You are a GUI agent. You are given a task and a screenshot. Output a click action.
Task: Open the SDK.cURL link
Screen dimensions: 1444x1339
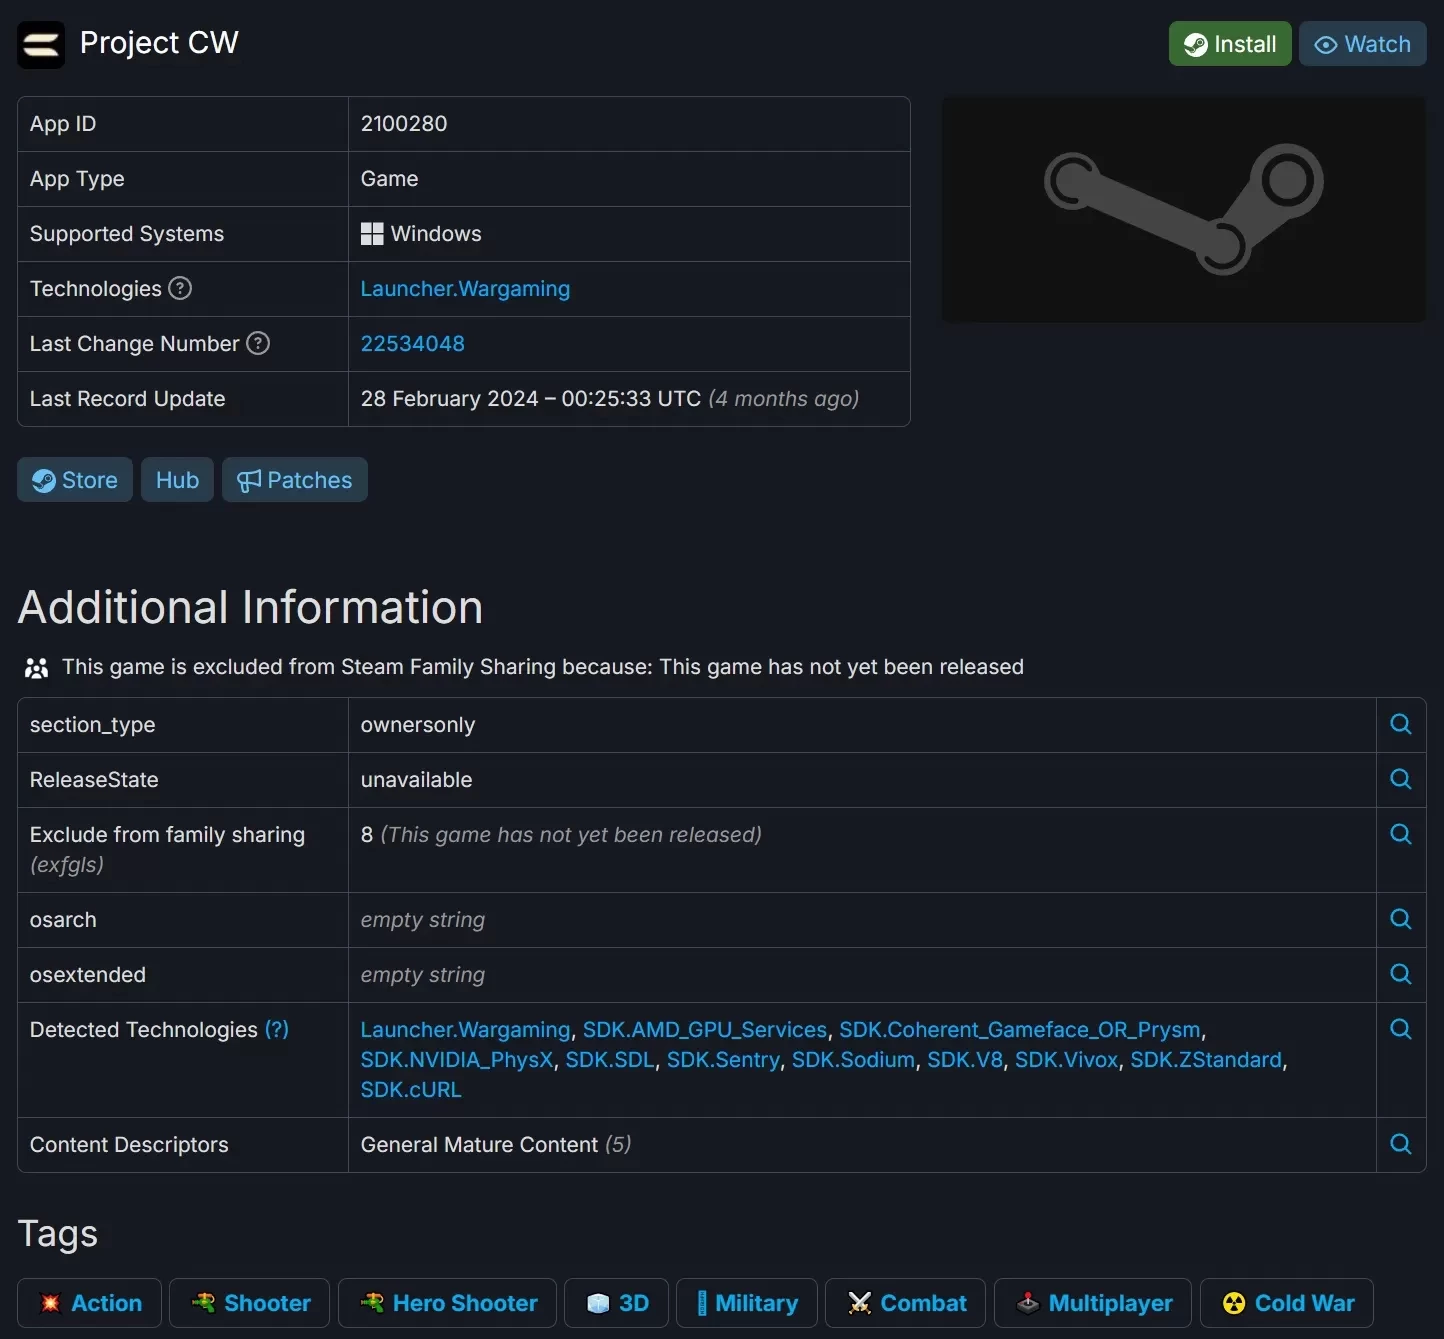[411, 1090]
